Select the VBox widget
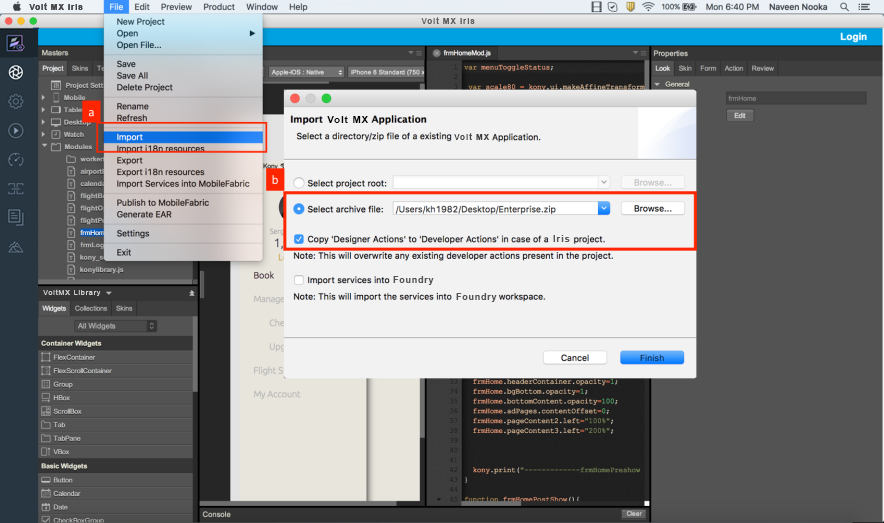 tap(55, 452)
